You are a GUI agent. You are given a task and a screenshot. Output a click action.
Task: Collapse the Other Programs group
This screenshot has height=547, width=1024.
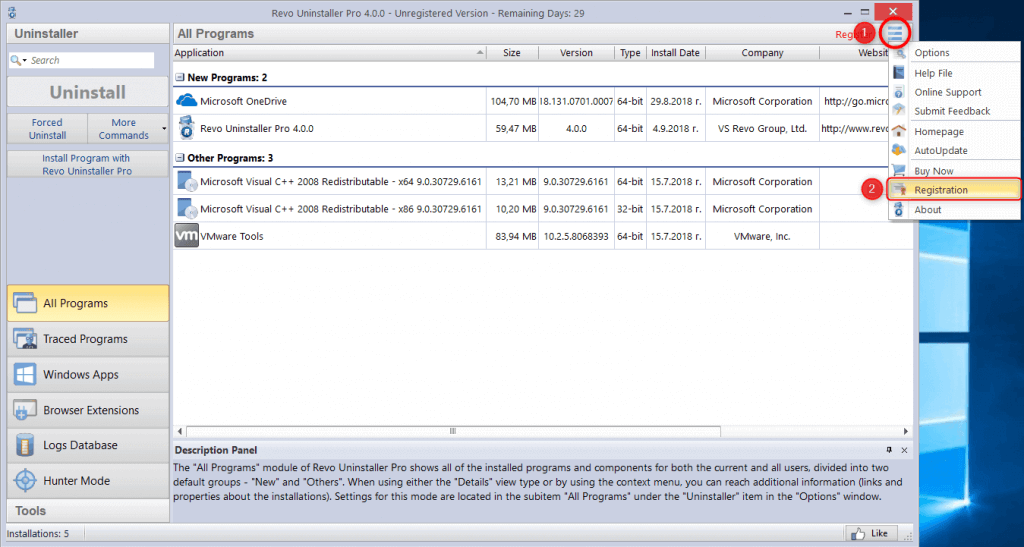coord(180,157)
